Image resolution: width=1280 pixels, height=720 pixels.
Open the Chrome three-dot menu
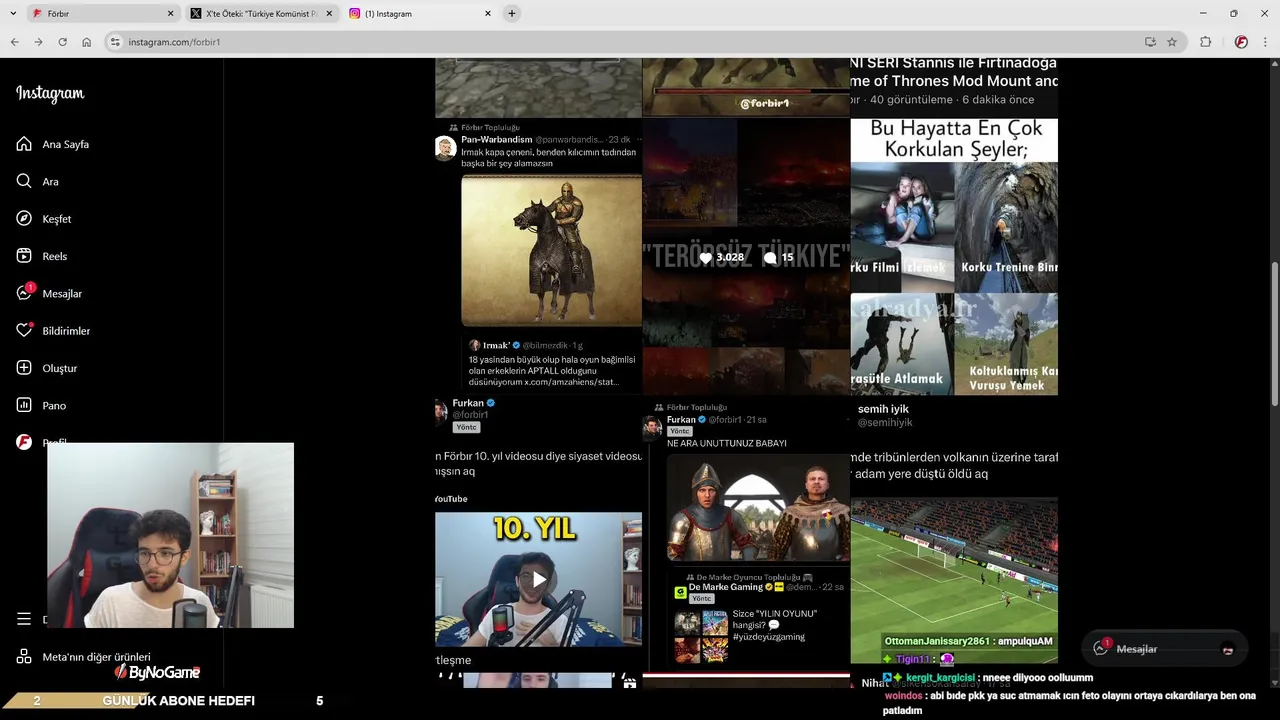click(x=1265, y=42)
